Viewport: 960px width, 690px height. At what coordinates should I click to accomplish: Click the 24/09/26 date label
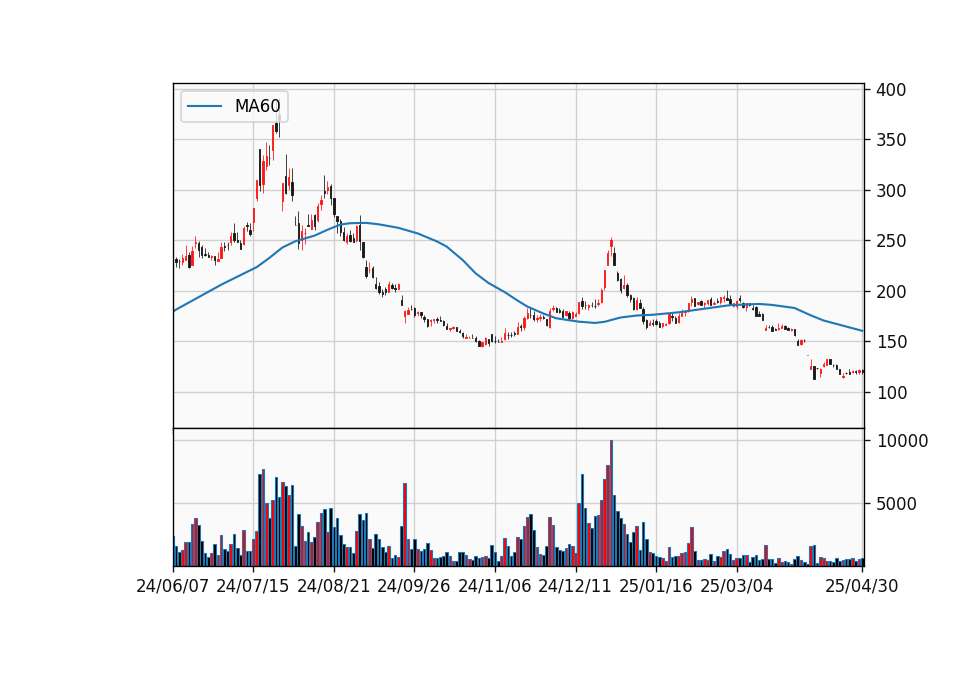(x=414, y=587)
